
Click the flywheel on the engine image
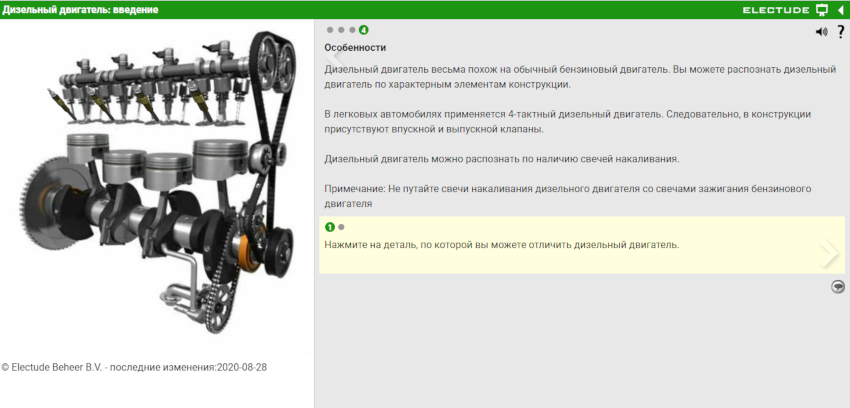(48, 202)
